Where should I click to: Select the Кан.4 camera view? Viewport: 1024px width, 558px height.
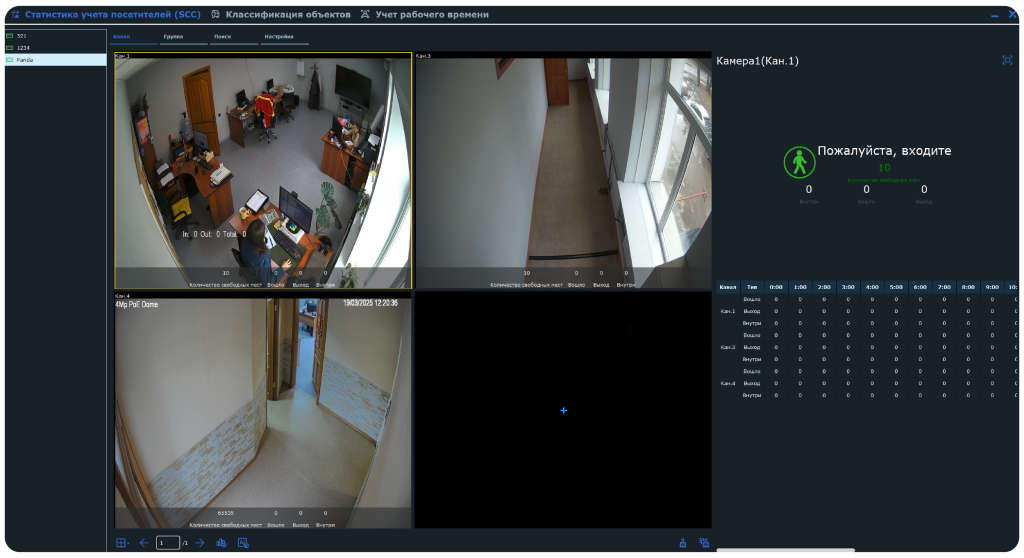click(263, 410)
